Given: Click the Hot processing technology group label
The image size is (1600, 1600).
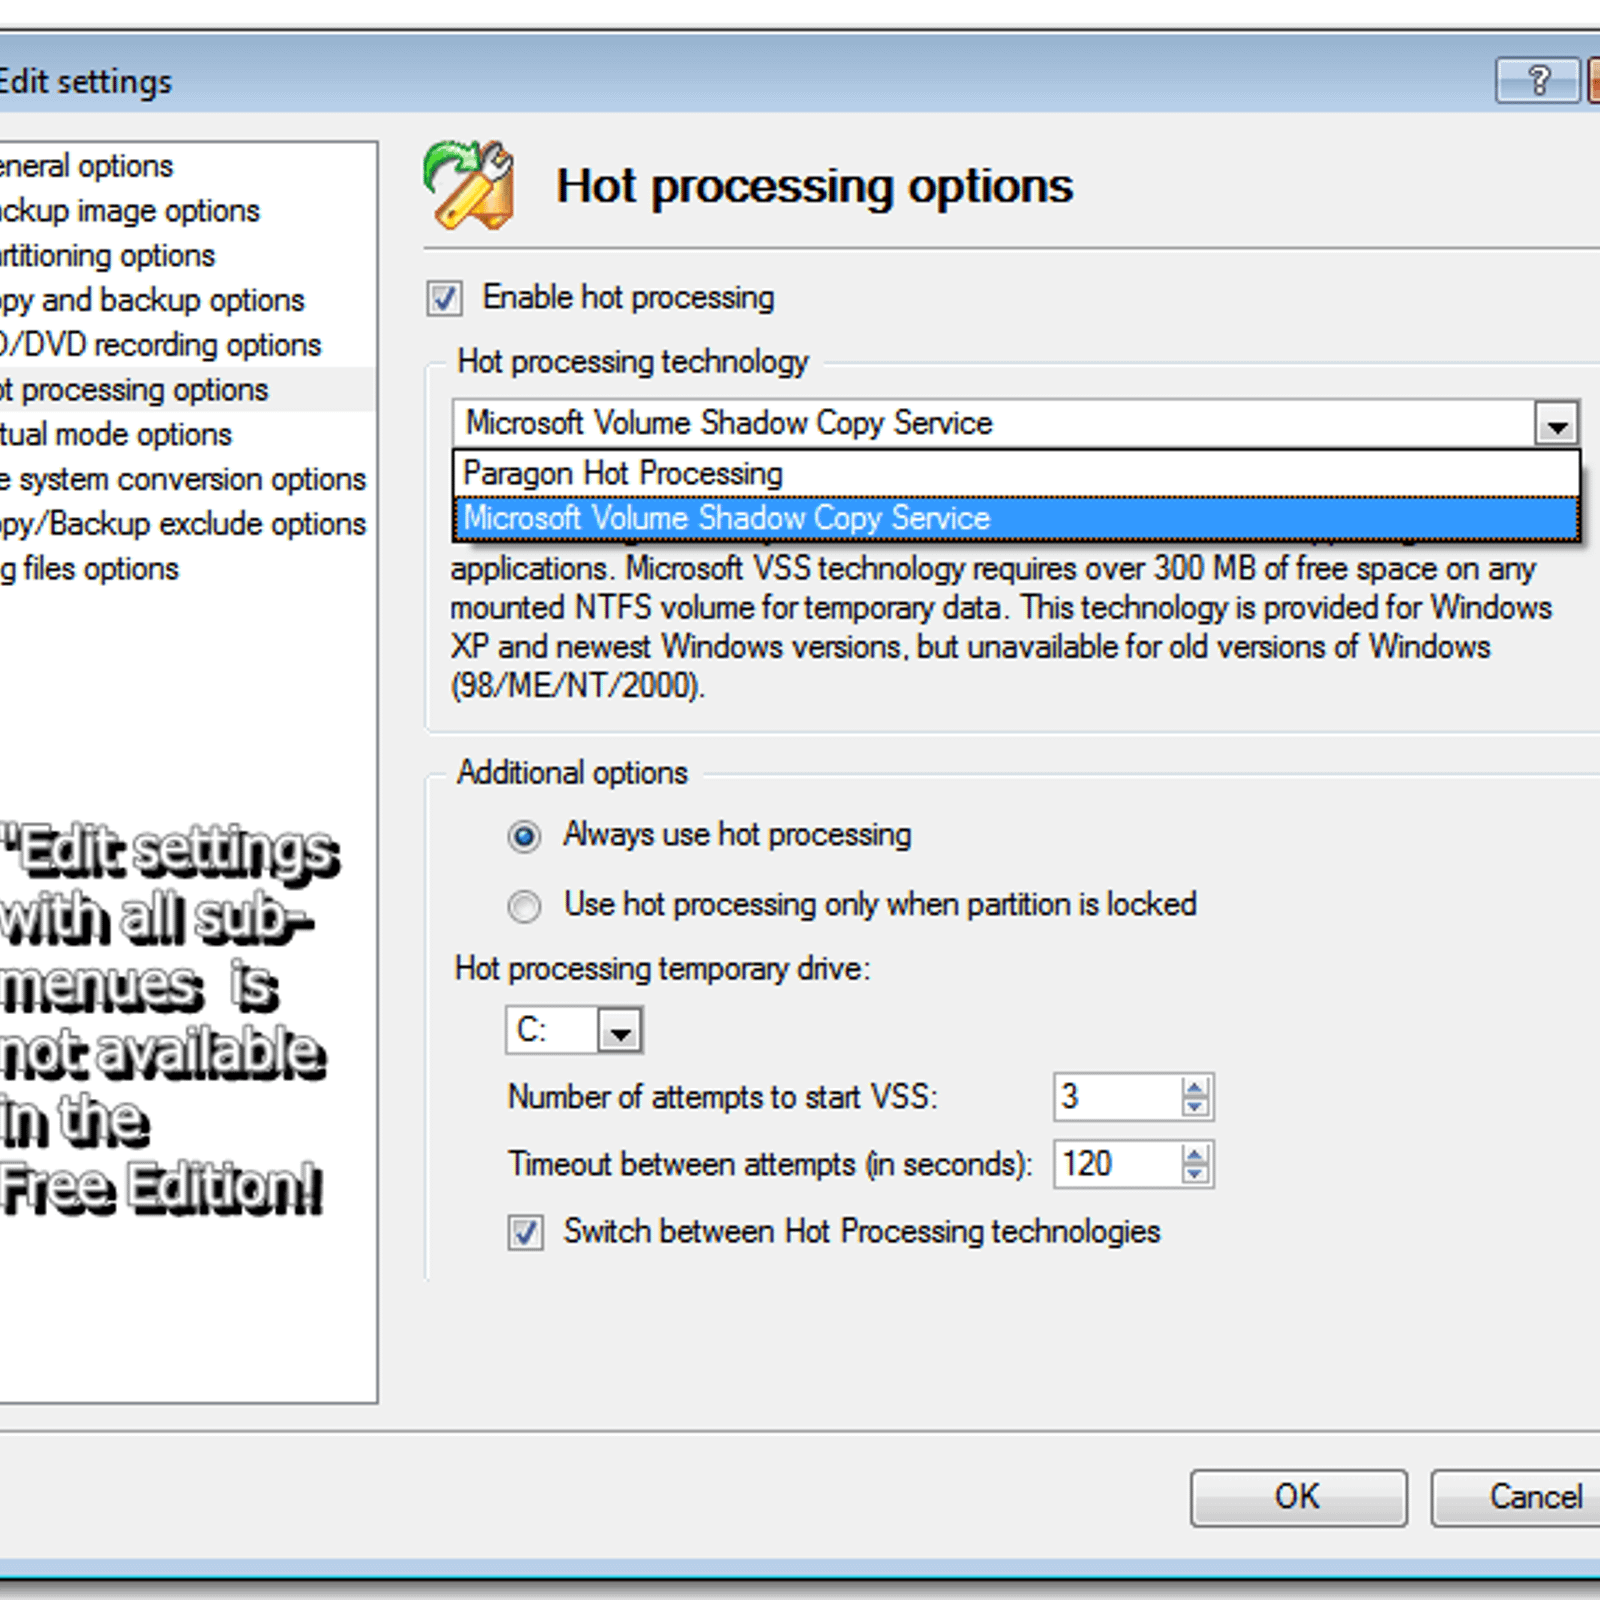Looking at the screenshot, I should (x=633, y=362).
